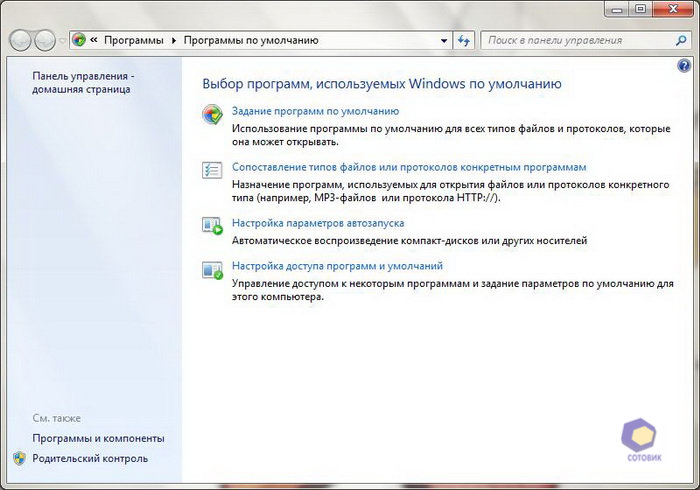This screenshot has height=490, width=700.
Task: Open Сопоставление типов файлов или протоколов link
Action: [x=408, y=167]
